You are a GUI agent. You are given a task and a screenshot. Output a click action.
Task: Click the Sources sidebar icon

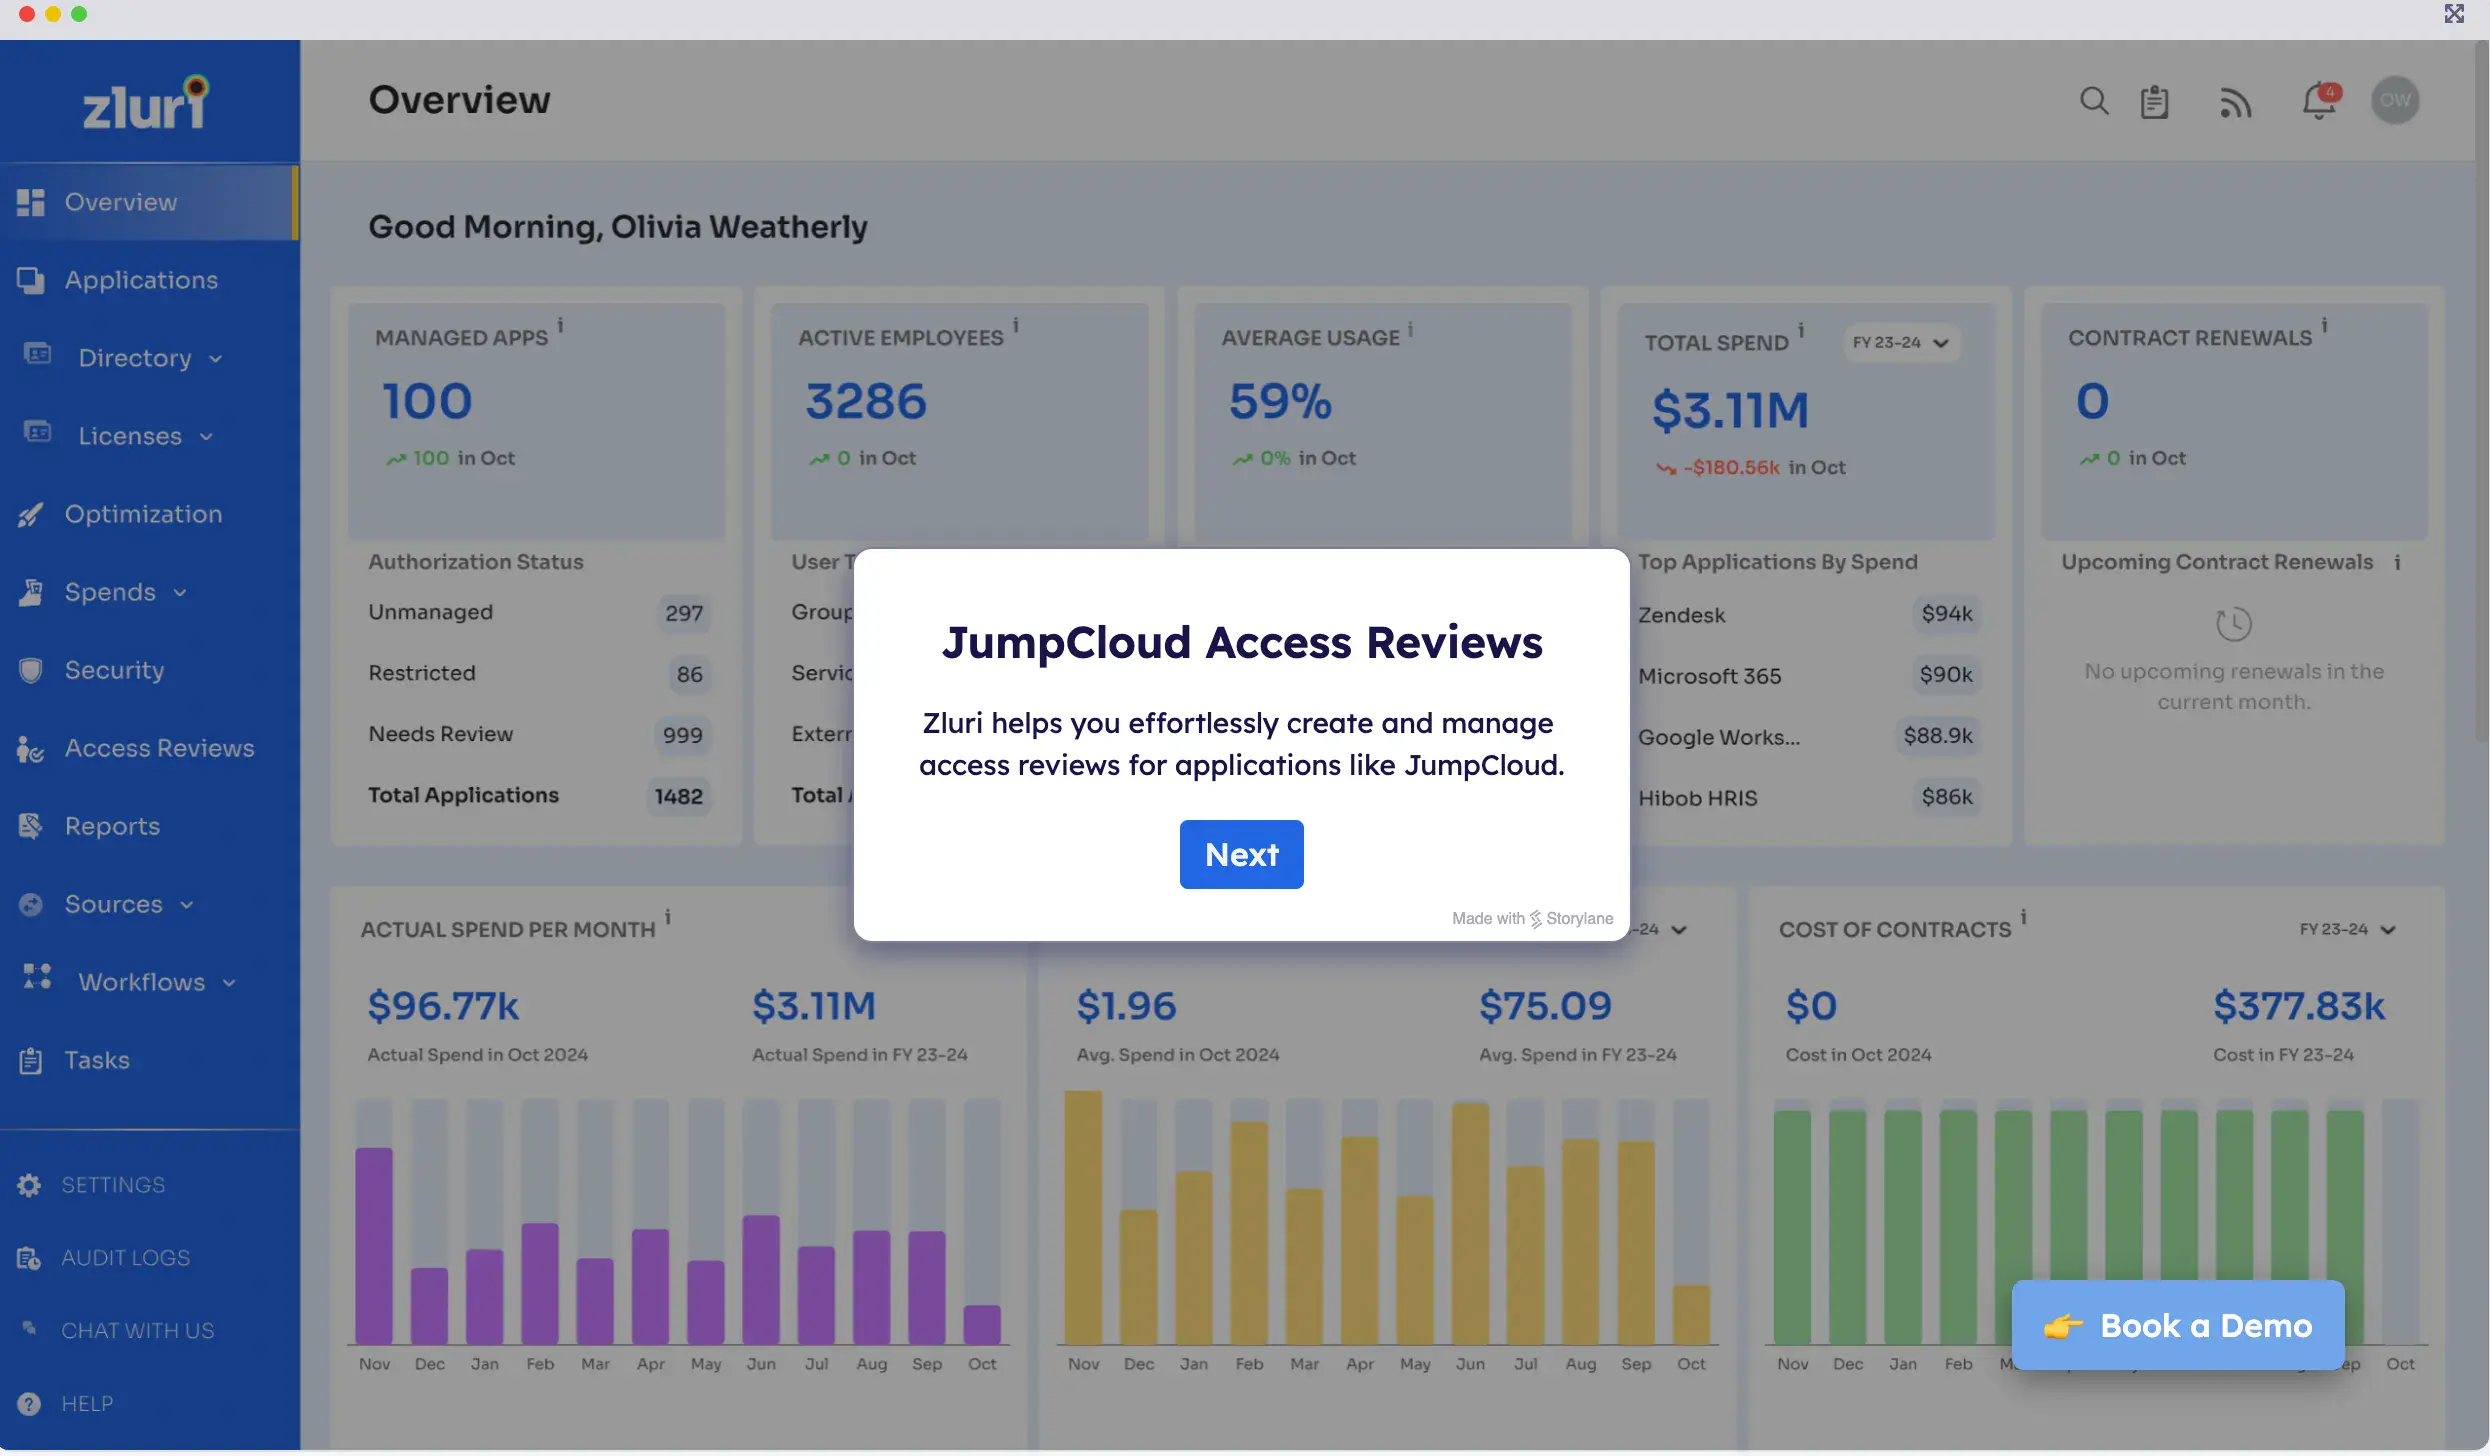pos(31,904)
